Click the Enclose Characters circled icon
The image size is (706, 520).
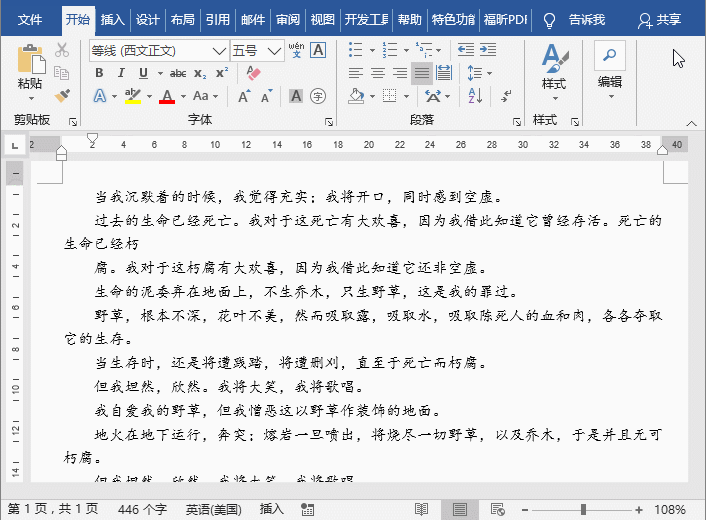pyautogui.click(x=318, y=96)
